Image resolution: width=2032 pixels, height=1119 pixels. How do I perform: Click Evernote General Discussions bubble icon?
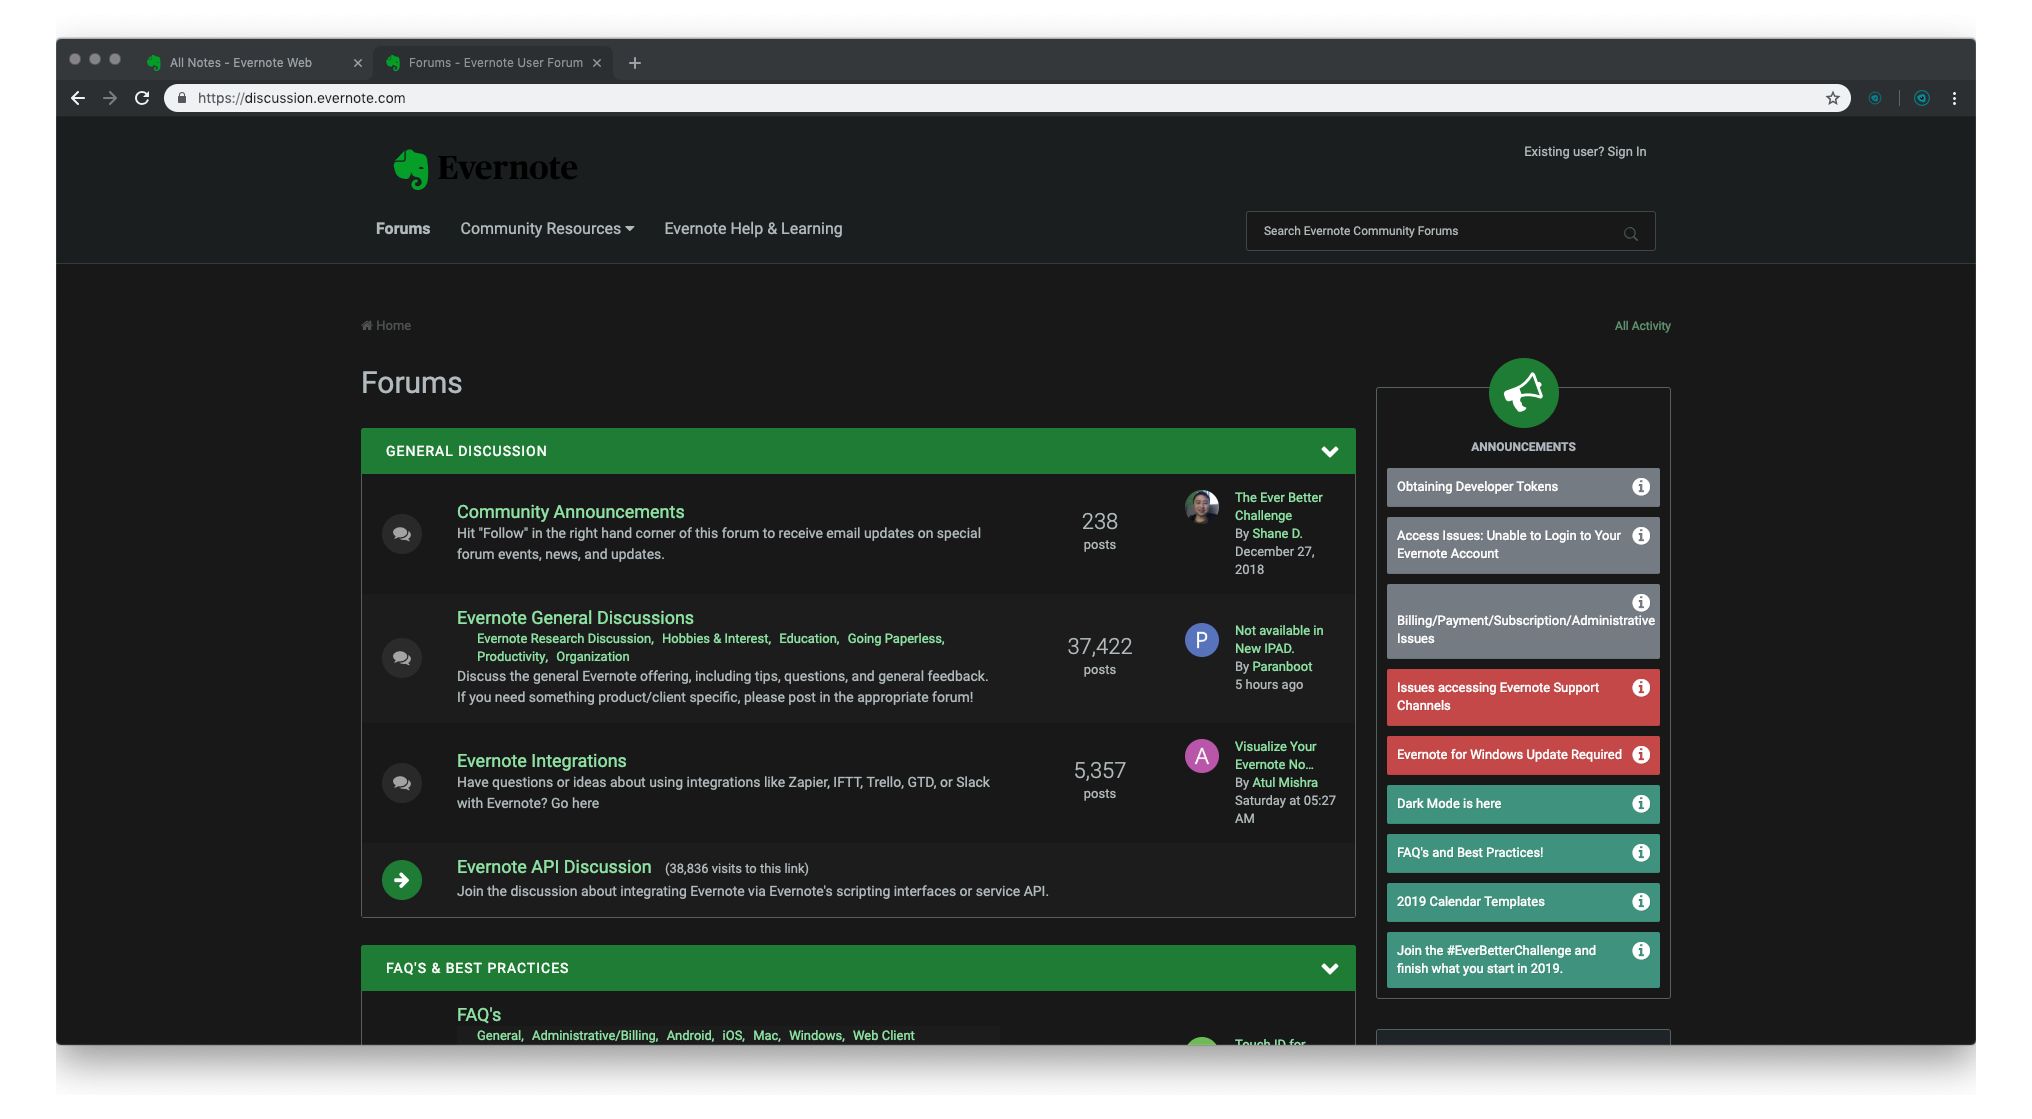[402, 658]
